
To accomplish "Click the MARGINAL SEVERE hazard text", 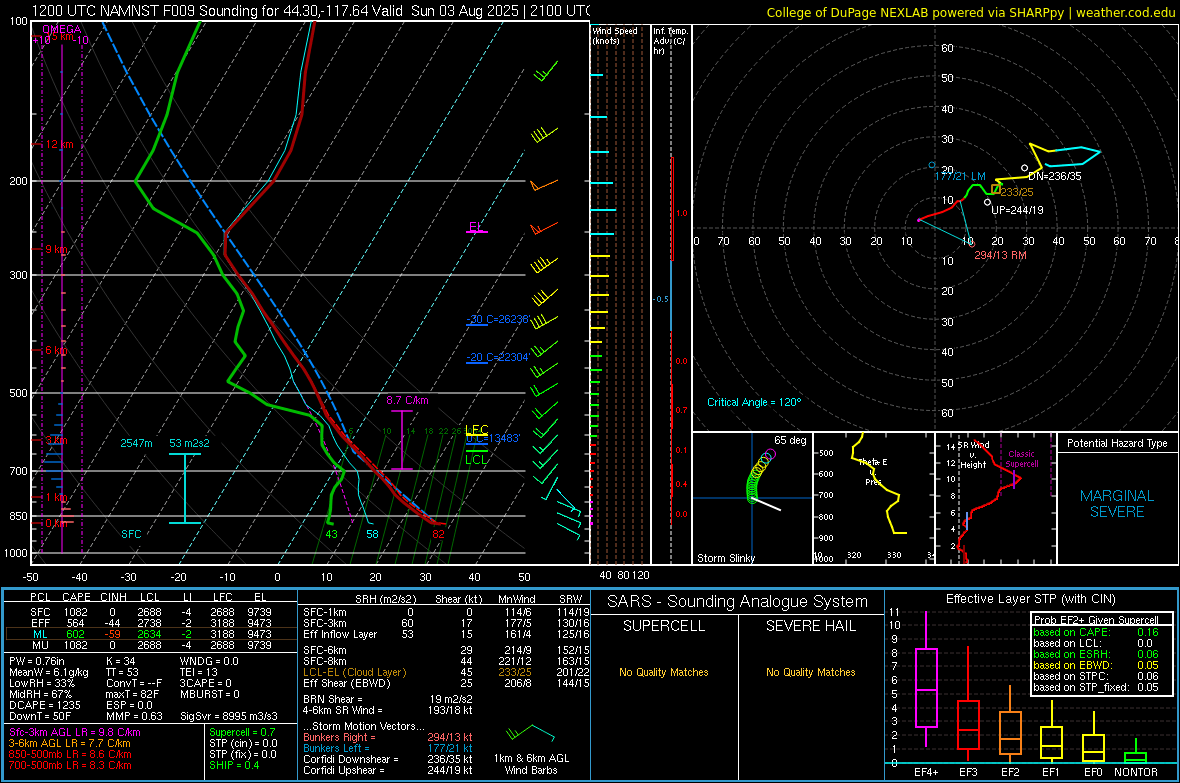I will coord(1117,504).
